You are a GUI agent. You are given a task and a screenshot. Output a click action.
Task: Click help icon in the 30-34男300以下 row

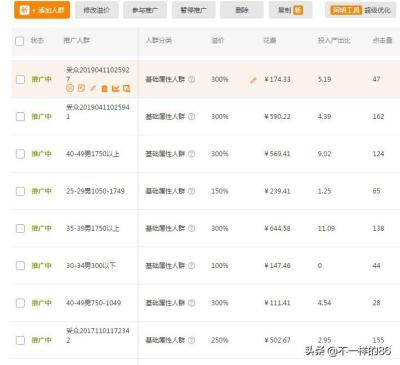pos(192,266)
